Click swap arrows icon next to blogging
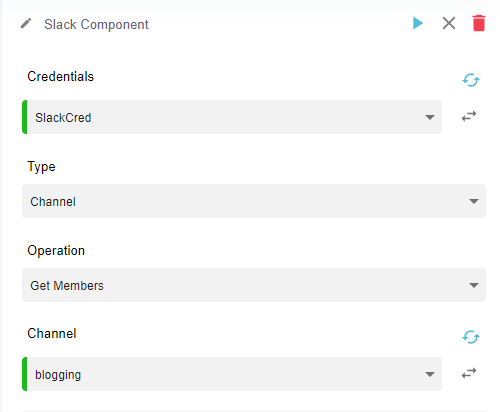This screenshot has width=500, height=412. pyautogui.click(x=469, y=373)
